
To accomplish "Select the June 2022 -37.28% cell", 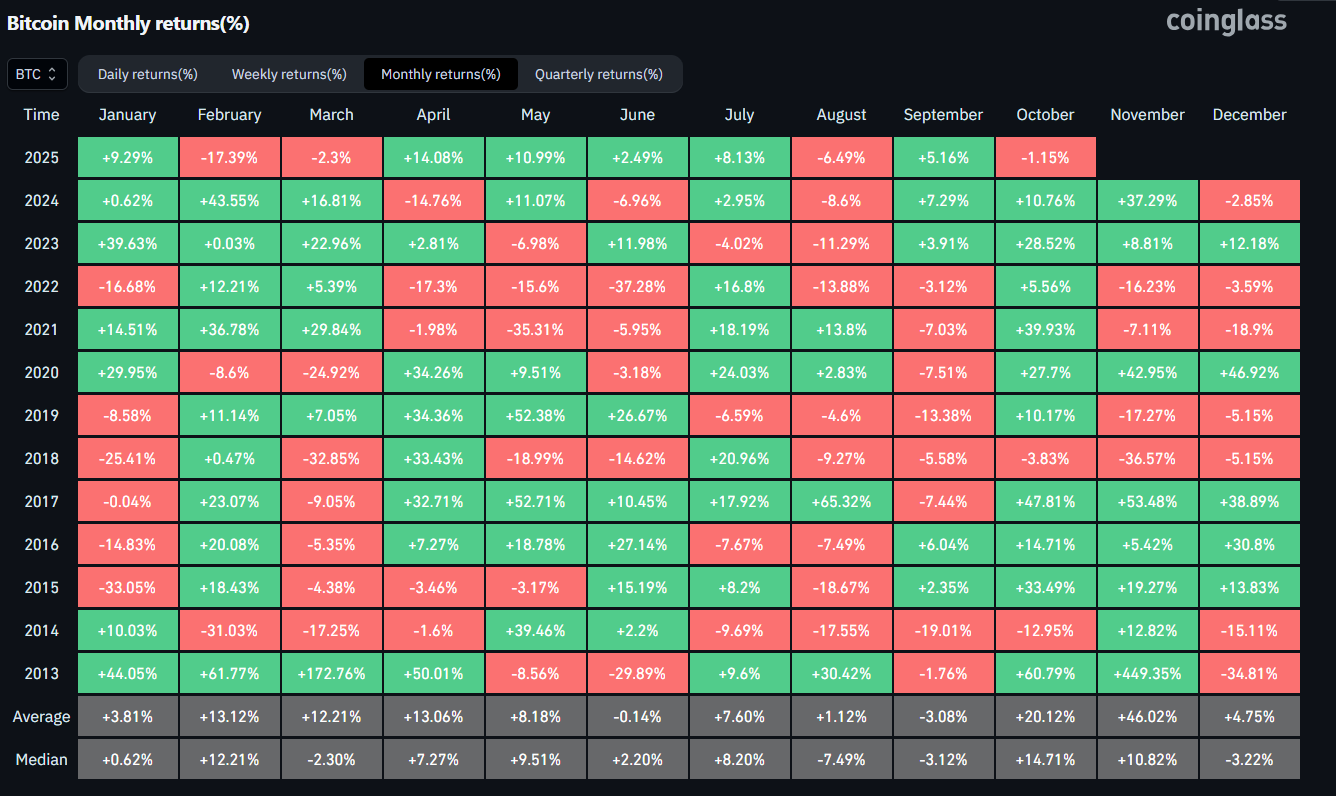I will coord(637,286).
